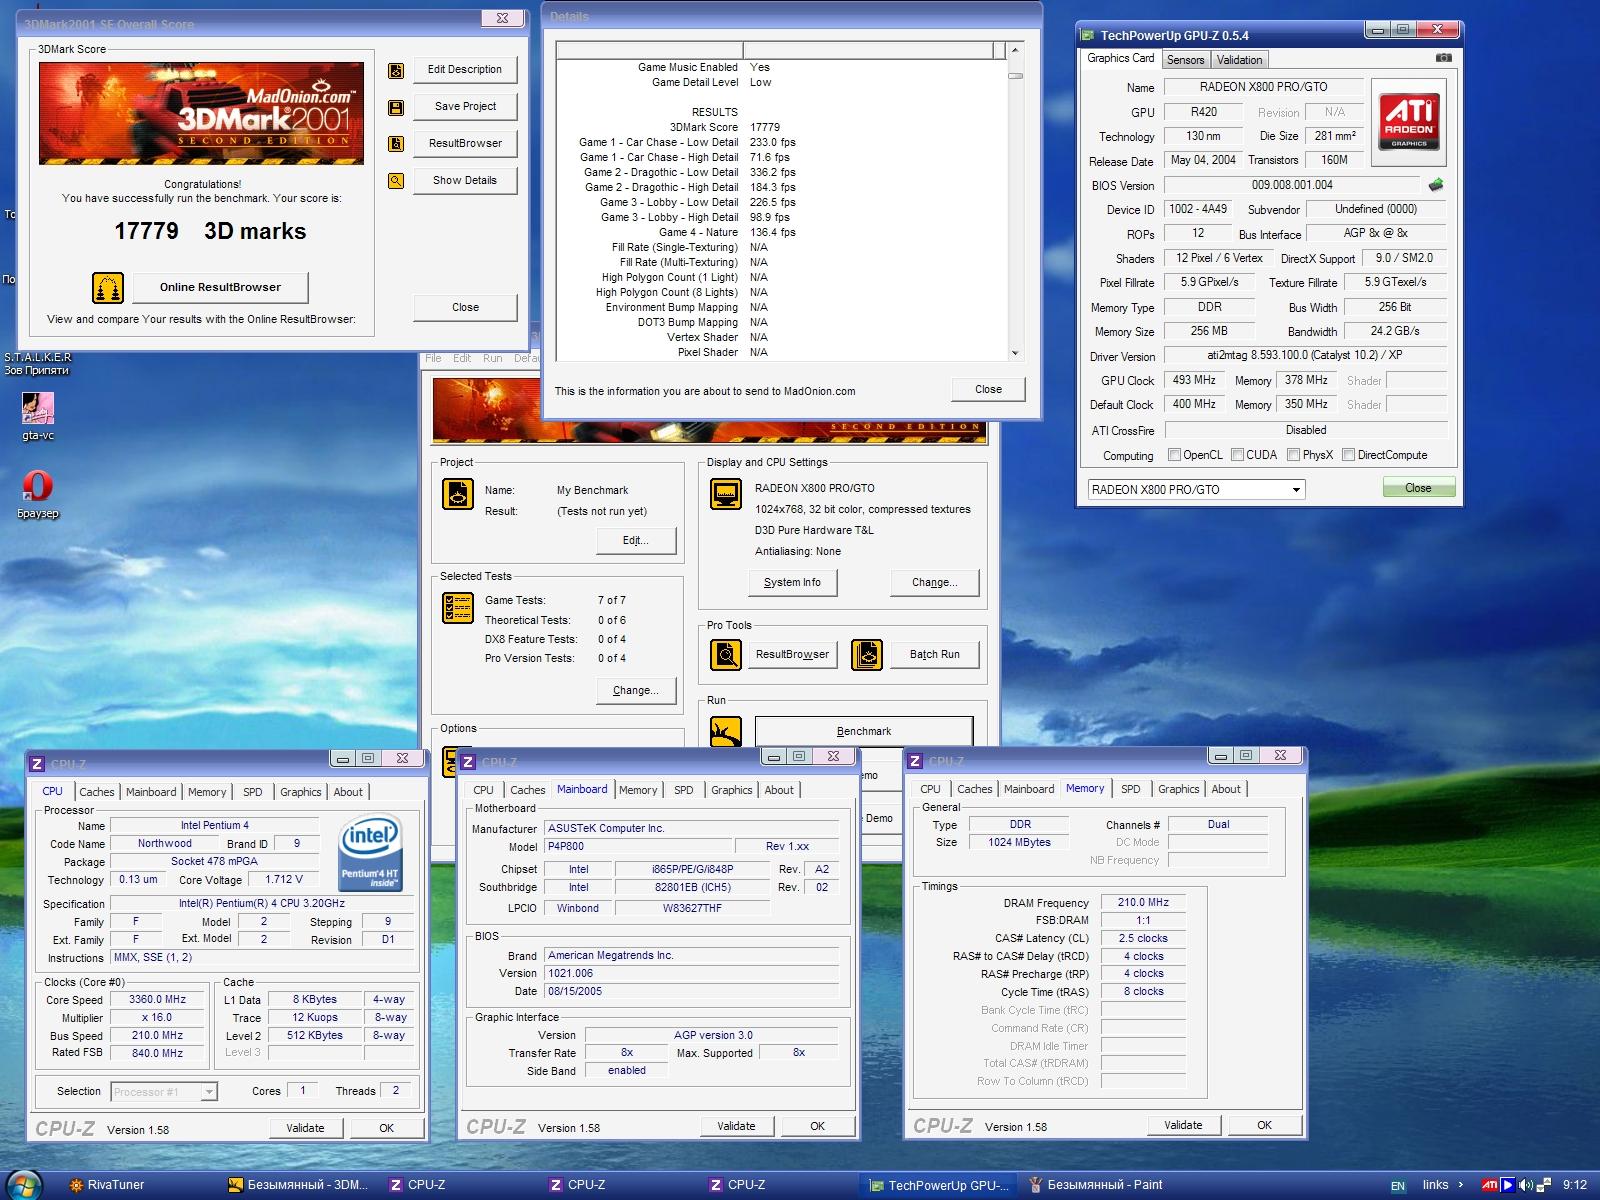Toggle the PhysX checkbox in GPU-Z
The width and height of the screenshot is (1600, 1200).
click(1294, 455)
